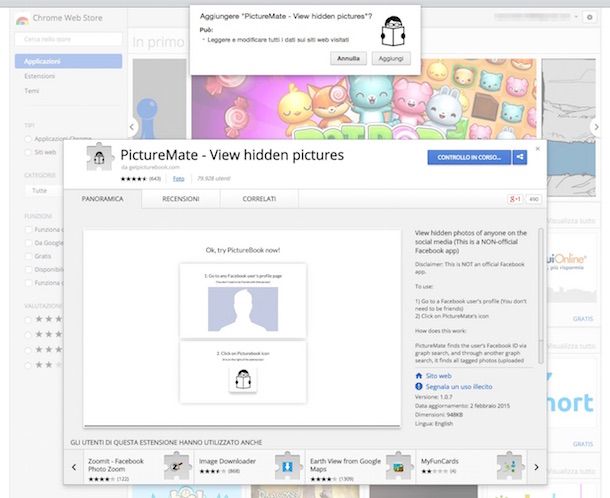The height and width of the screenshot is (498, 610).
Task: Open the Foto category link
Action: tap(179, 179)
